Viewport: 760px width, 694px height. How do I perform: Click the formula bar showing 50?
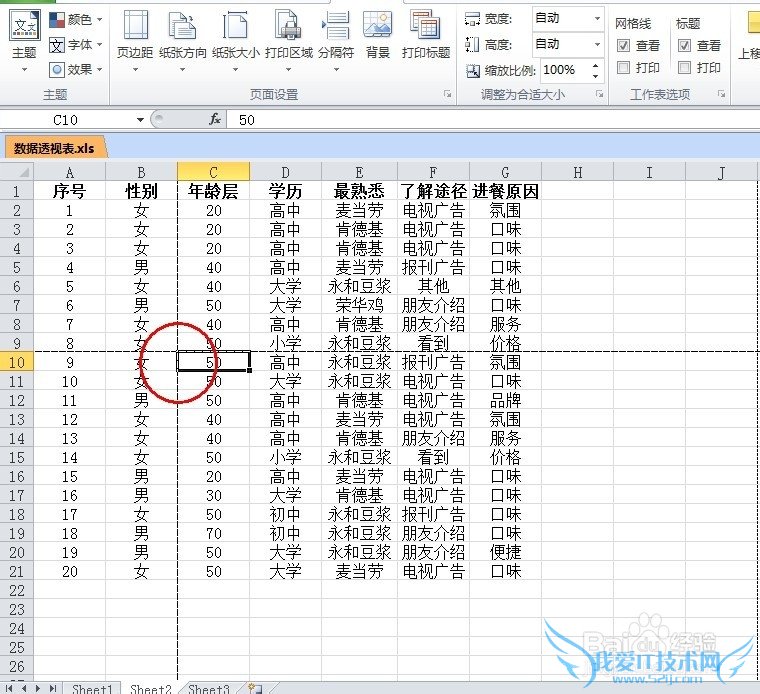pyautogui.click(x=492, y=120)
